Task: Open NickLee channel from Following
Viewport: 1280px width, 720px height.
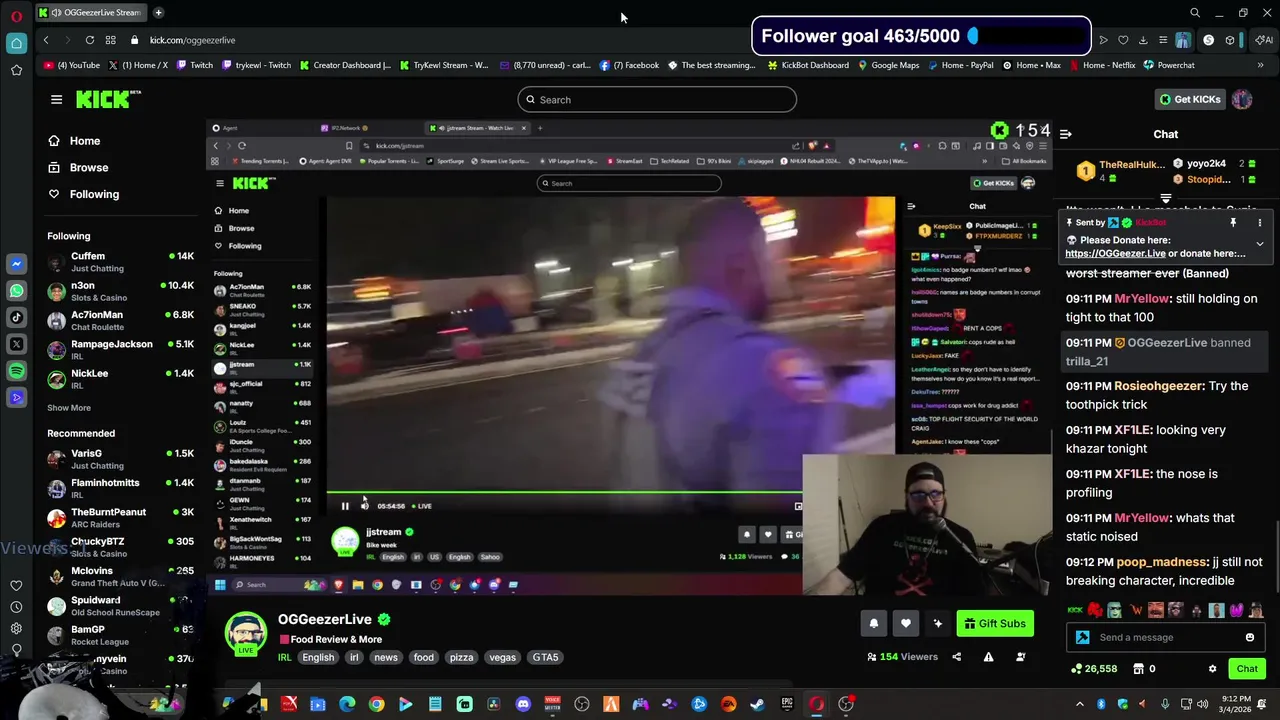Action: click(120, 378)
